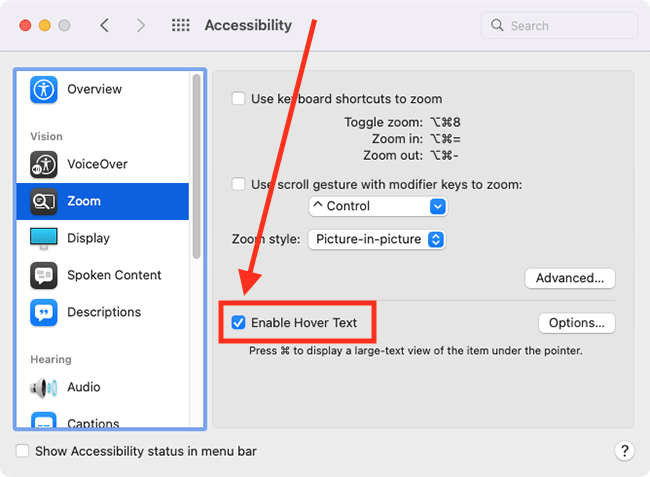Toggle scroll gesture with modifier keys checkbox
The height and width of the screenshot is (477, 650).
point(238,184)
